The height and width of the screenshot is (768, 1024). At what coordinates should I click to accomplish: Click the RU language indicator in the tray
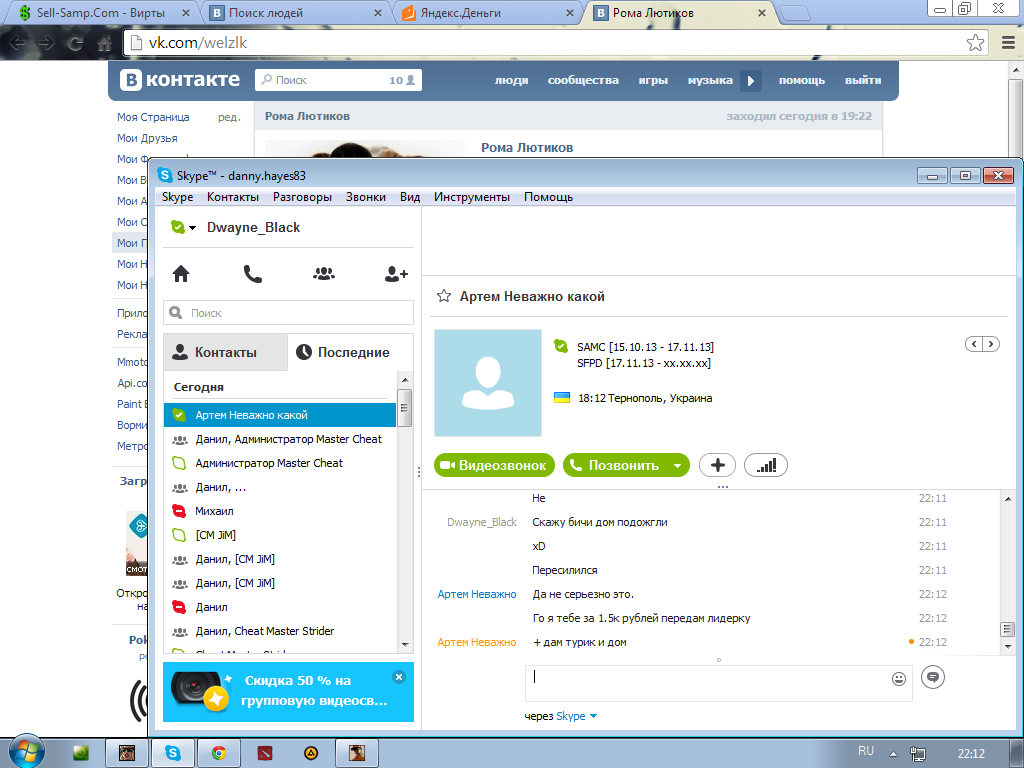point(866,751)
